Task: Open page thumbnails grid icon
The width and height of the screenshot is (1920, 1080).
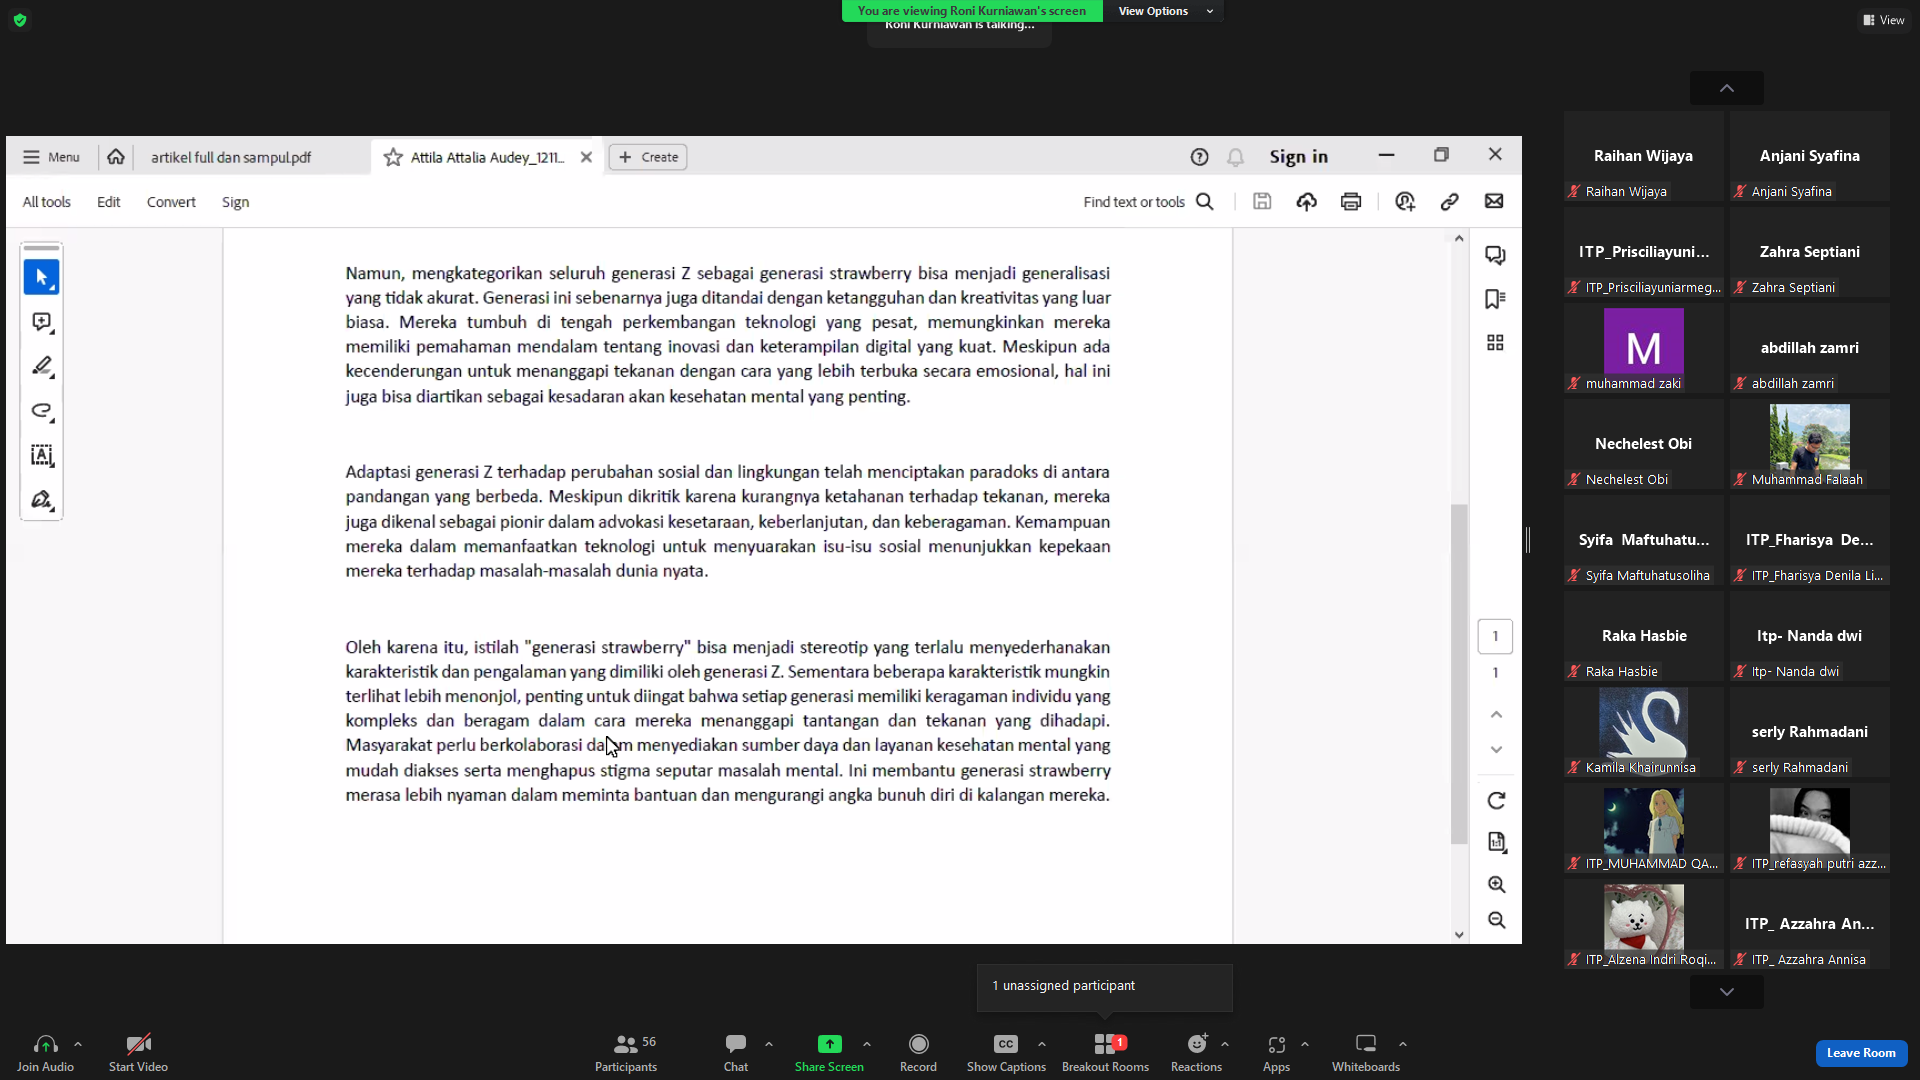Action: click(1495, 343)
